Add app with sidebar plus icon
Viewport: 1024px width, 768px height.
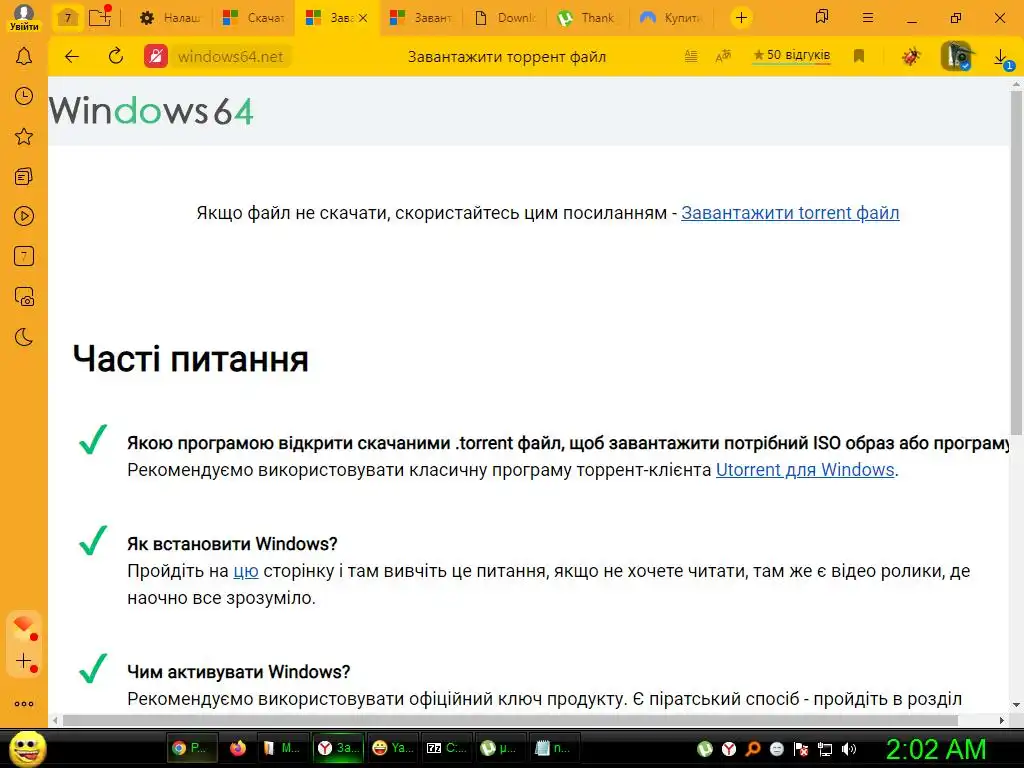[x=24, y=662]
